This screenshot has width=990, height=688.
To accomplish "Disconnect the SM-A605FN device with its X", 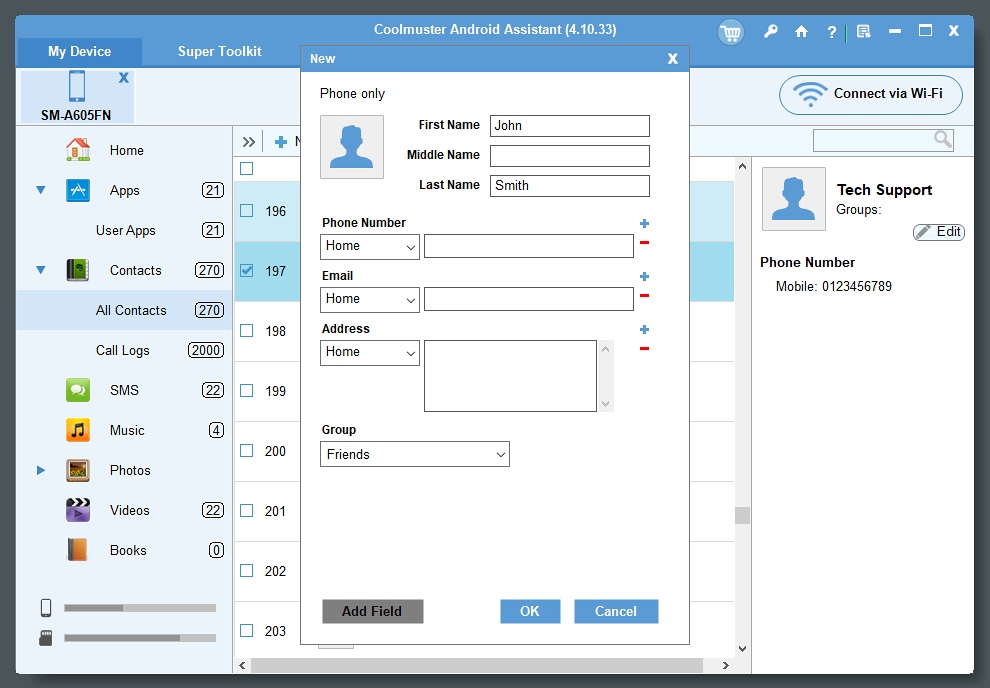I will pyautogui.click(x=124, y=78).
